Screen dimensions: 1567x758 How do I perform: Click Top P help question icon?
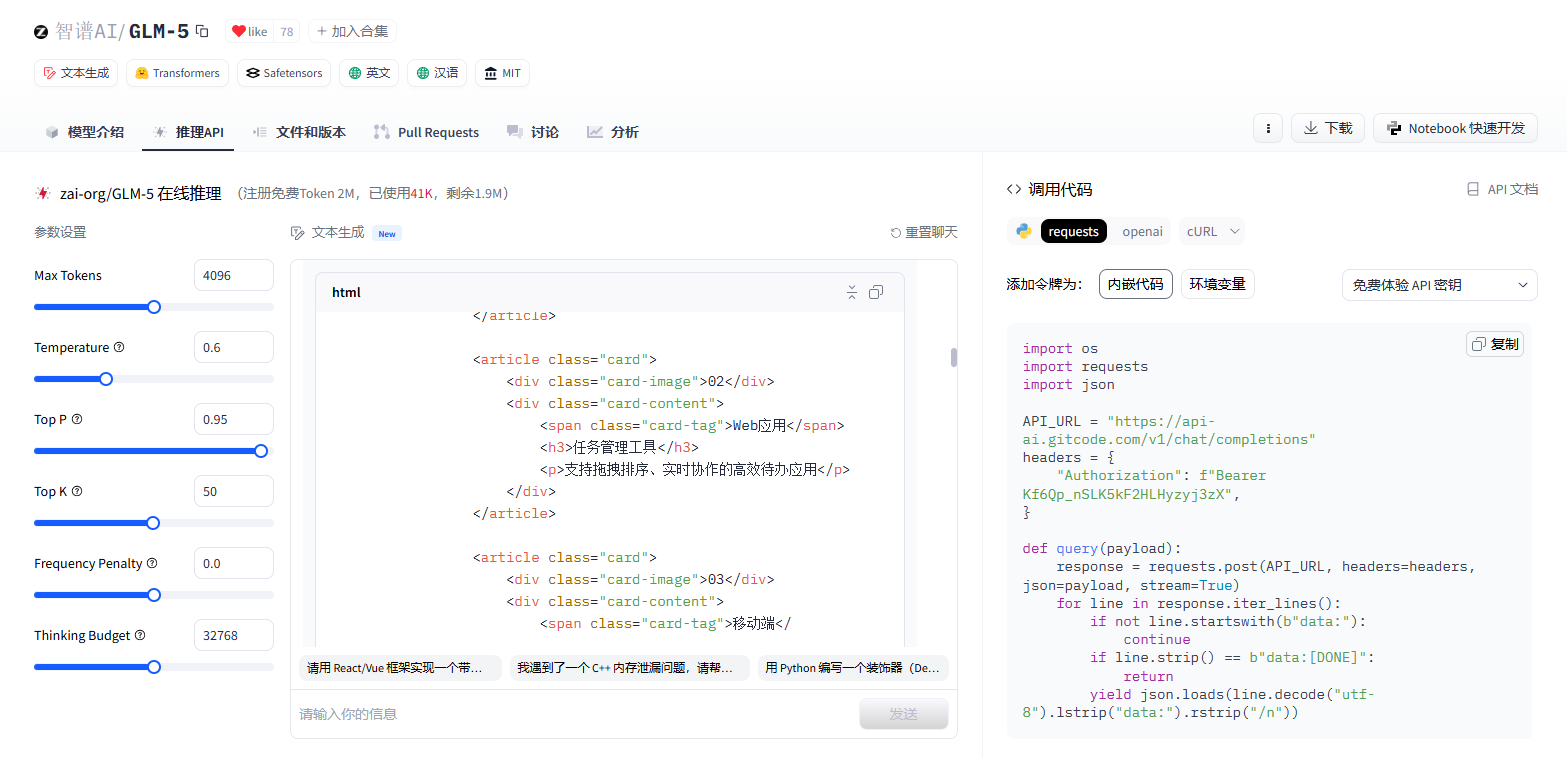pos(77,419)
